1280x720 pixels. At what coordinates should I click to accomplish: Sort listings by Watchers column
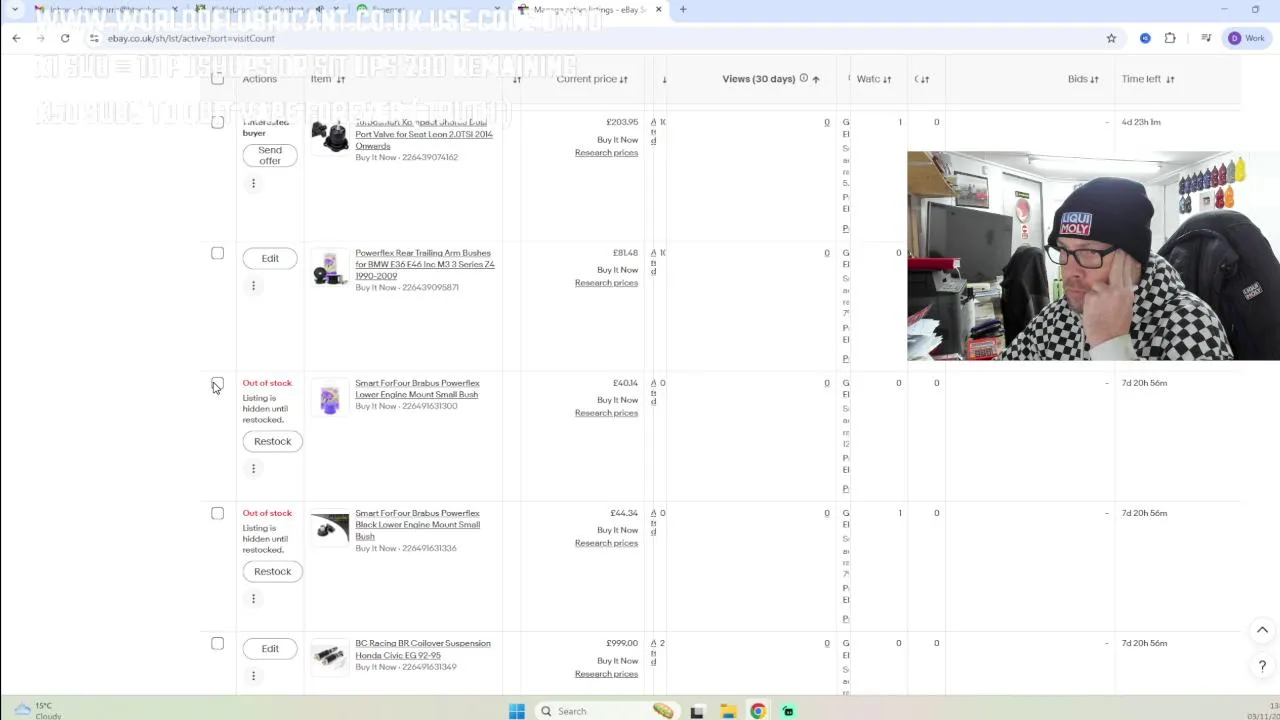point(873,79)
